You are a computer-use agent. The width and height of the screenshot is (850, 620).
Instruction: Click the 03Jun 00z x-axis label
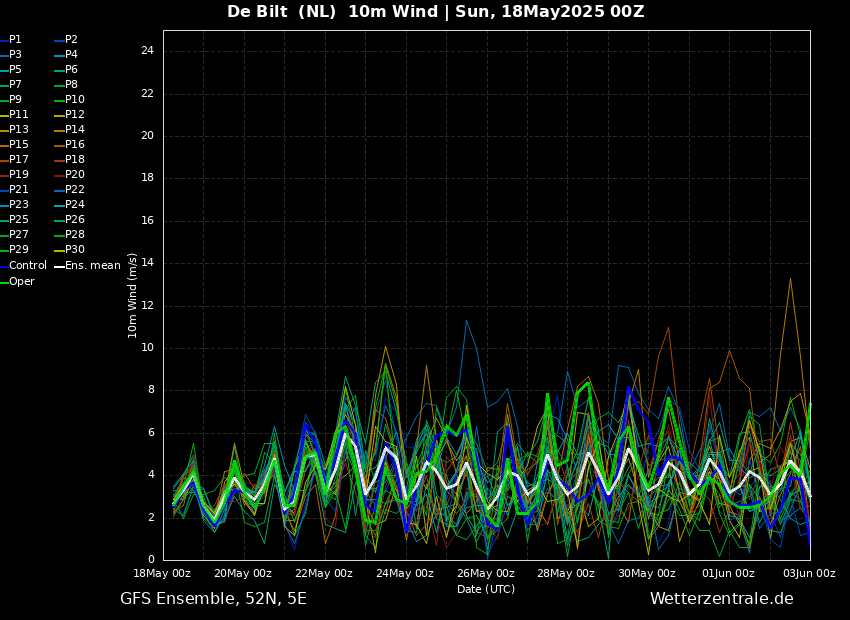[808, 574]
